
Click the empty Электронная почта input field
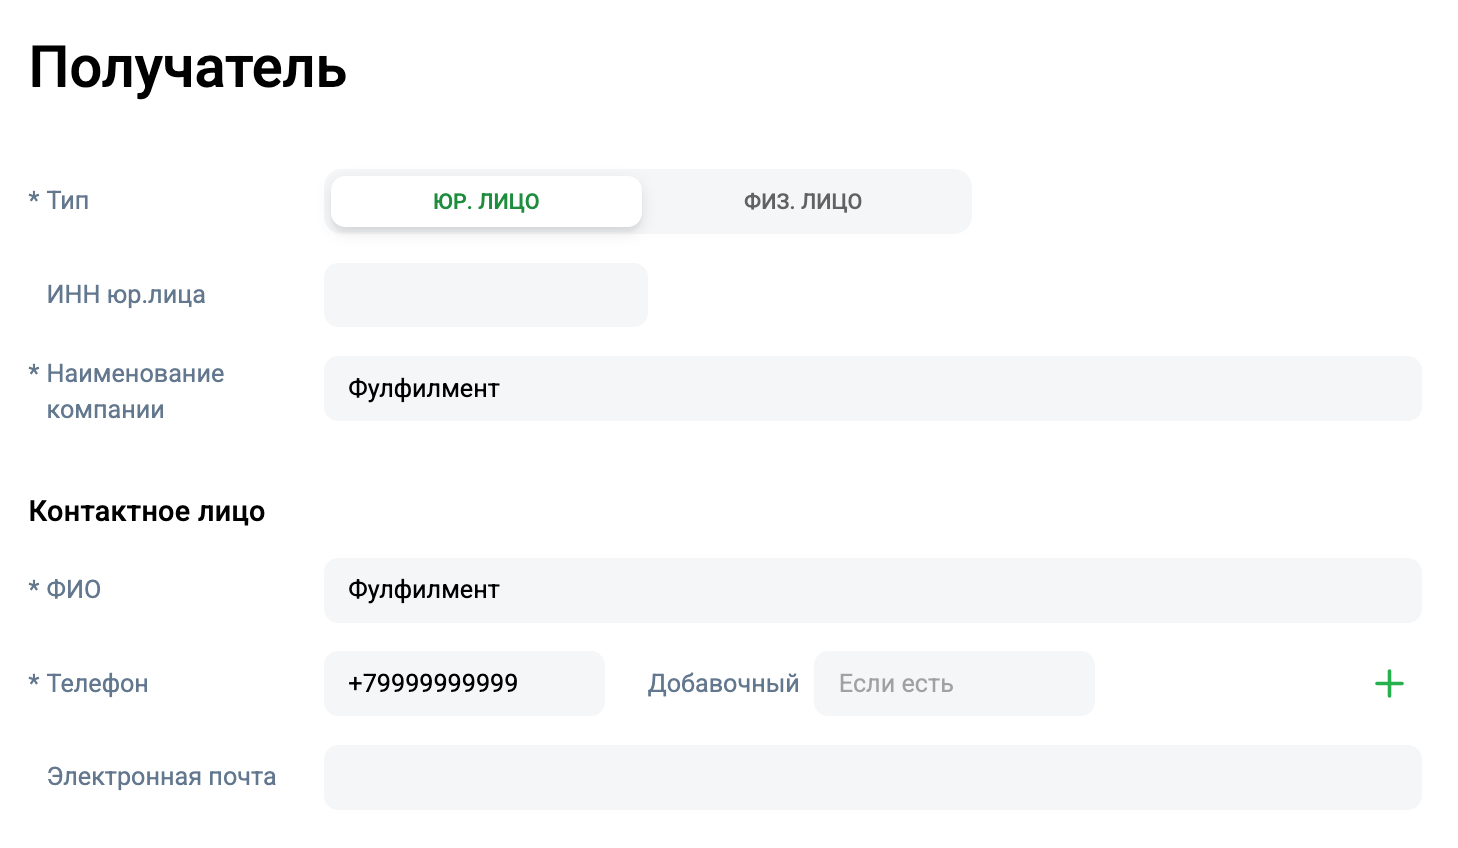coord(872,777)
